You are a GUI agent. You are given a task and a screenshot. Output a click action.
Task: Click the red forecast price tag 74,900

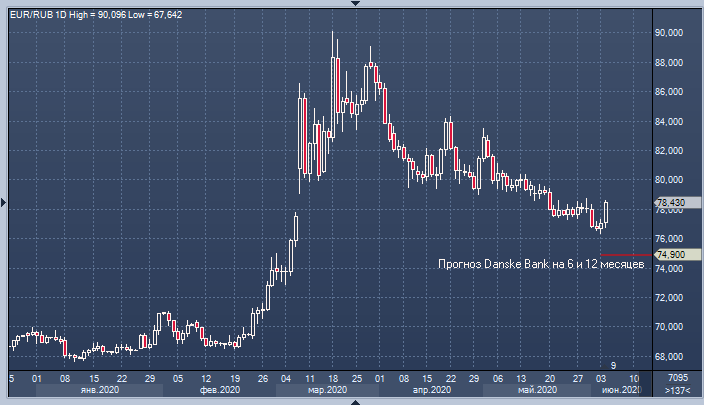click(670, 255)
